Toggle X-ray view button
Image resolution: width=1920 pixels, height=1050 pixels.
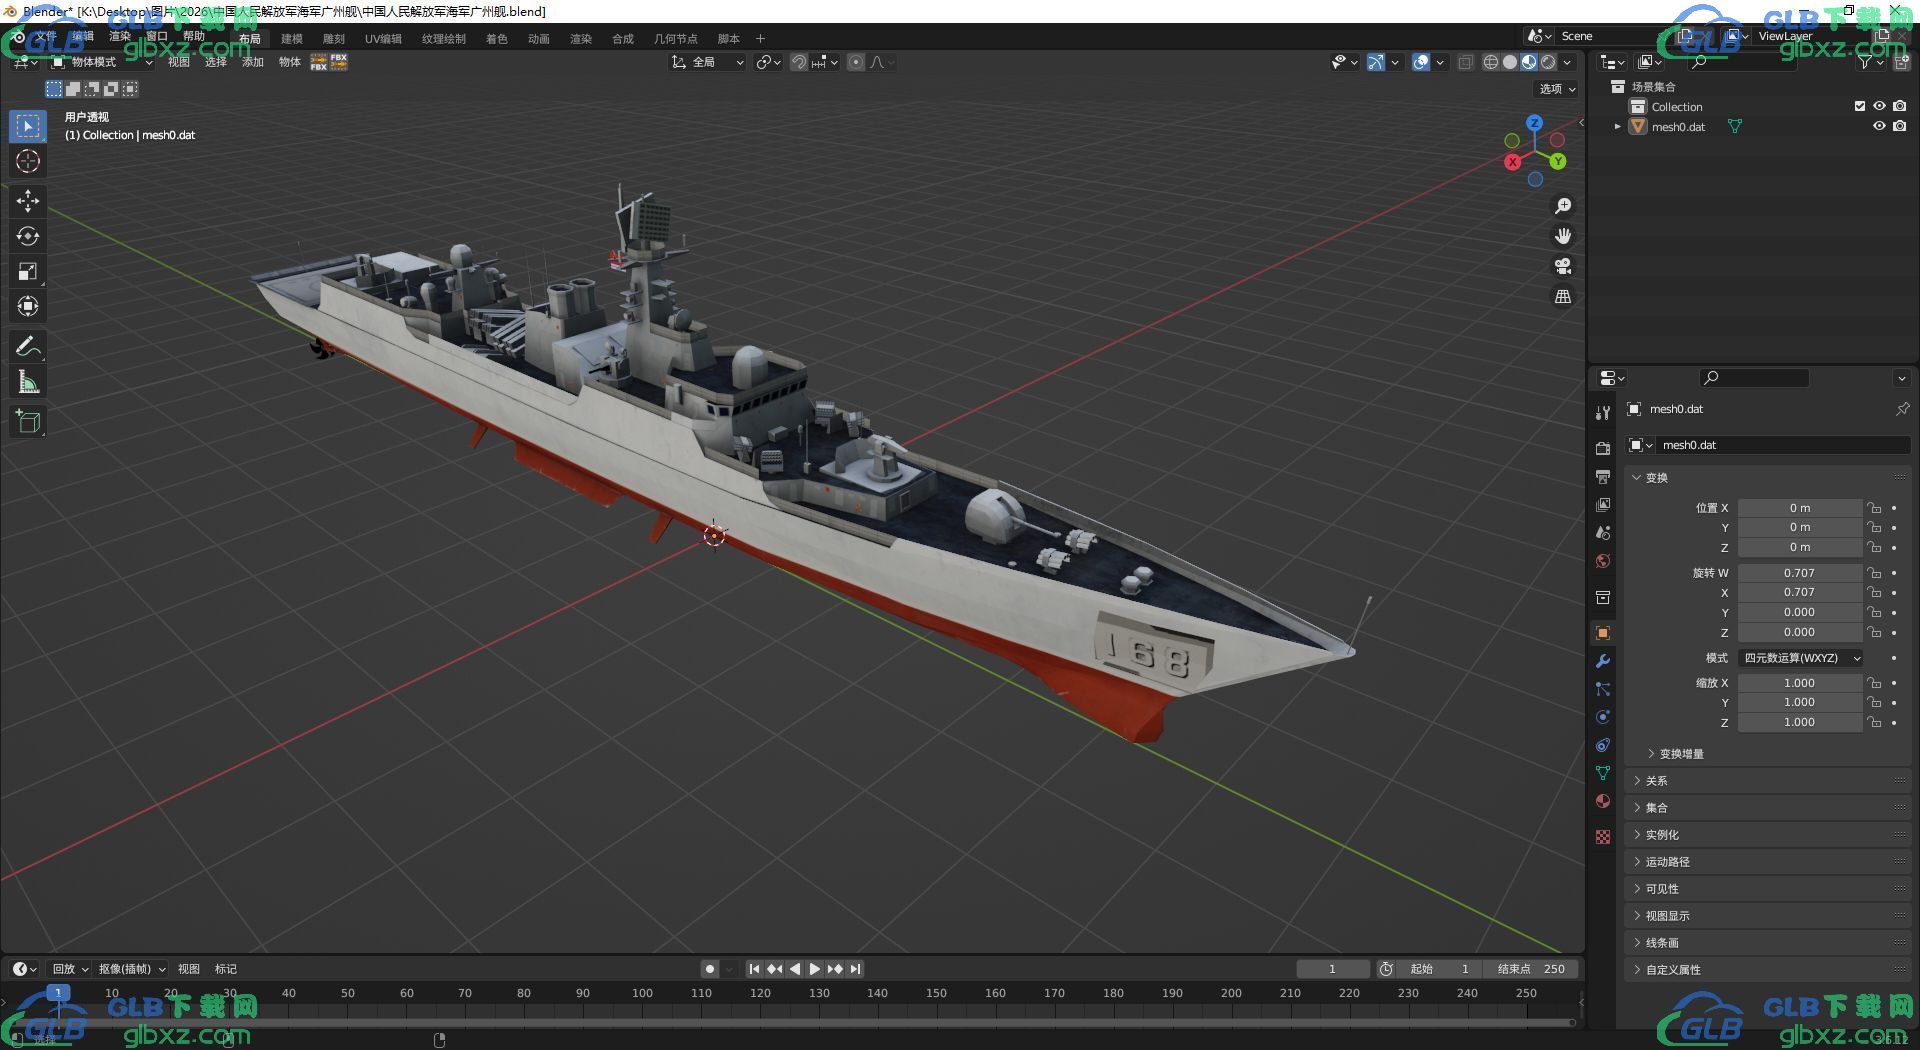tap(1465, 62)
